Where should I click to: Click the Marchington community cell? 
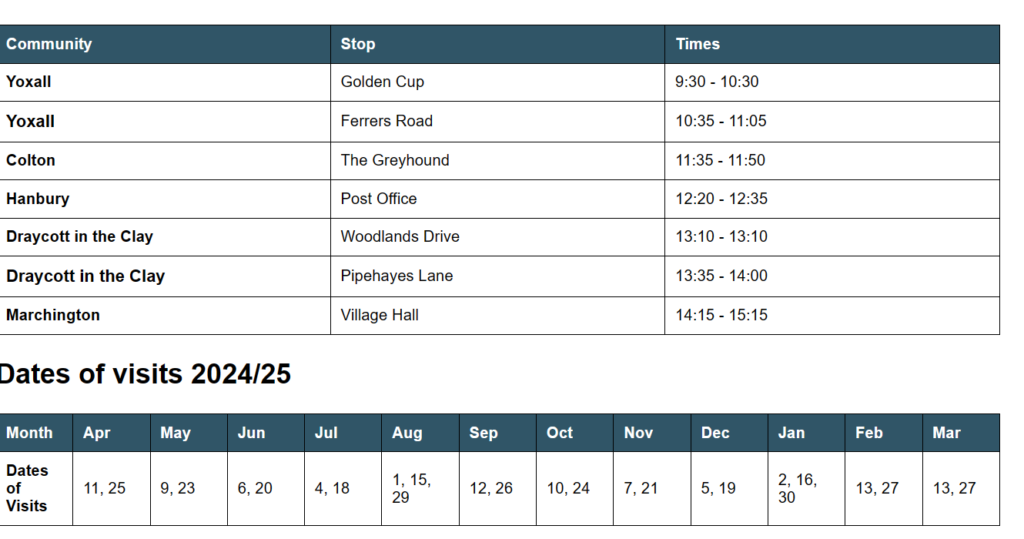click(x=165, y=316)
